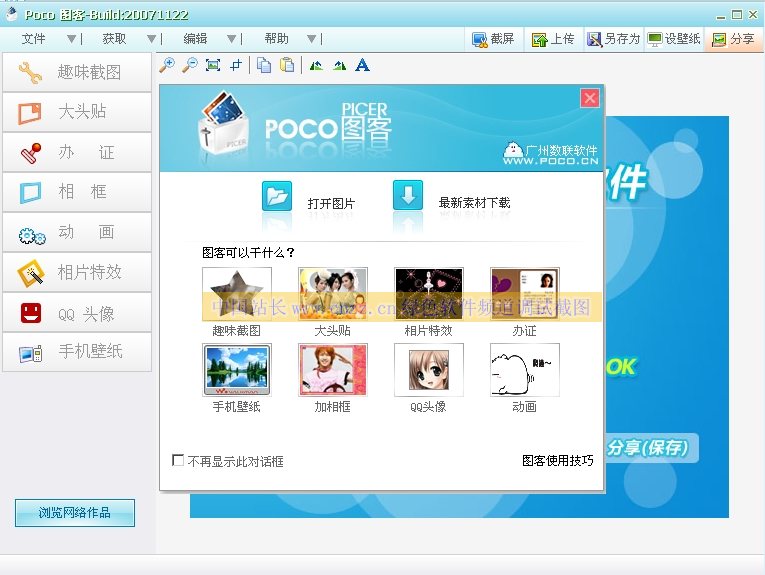Click the 打开图片 folder icon

tap(277, 196)
